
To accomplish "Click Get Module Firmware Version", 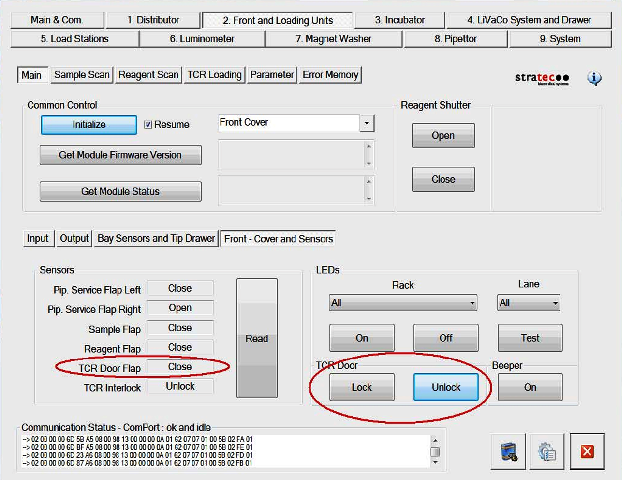I will pyautogui.click(x=120, y=155).
